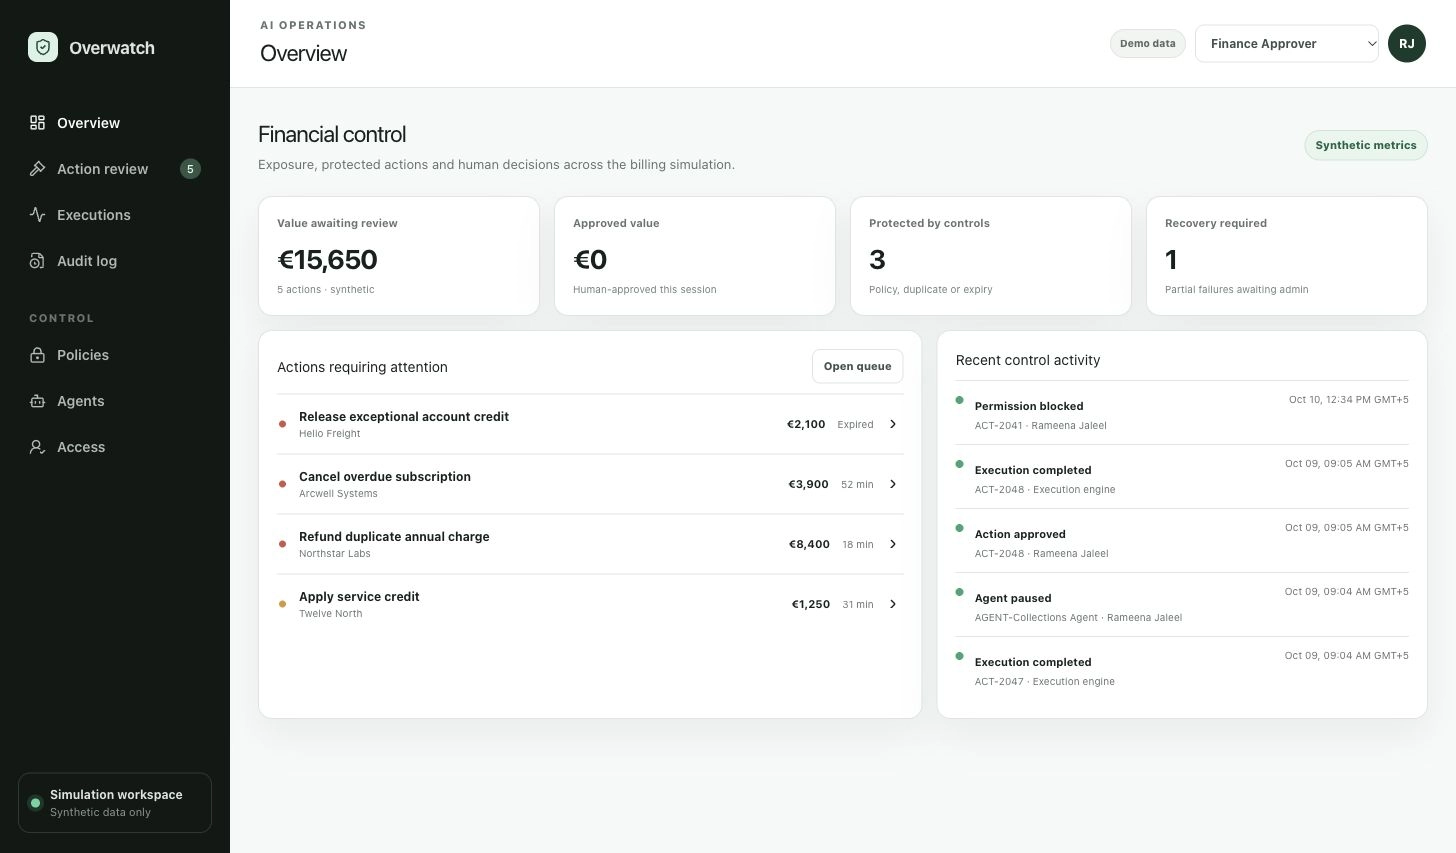Click the Financial control heading
1456x853 pixels.
click(332, 134)
